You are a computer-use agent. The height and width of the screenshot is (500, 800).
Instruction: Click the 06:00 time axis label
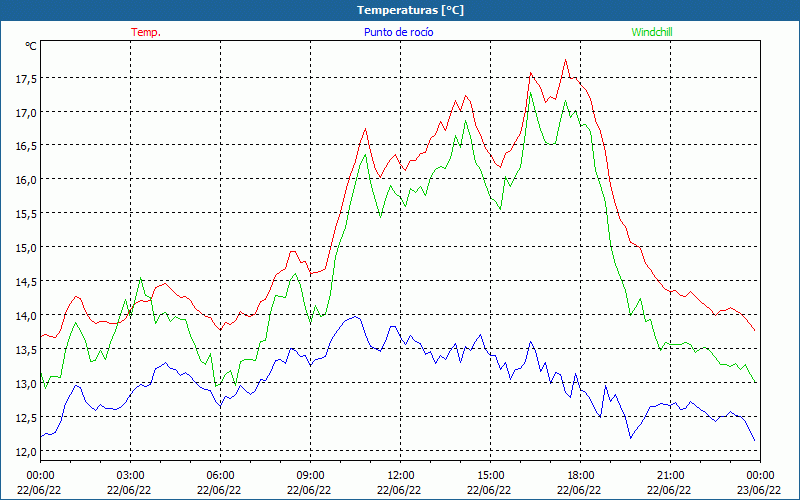point(220,476)
